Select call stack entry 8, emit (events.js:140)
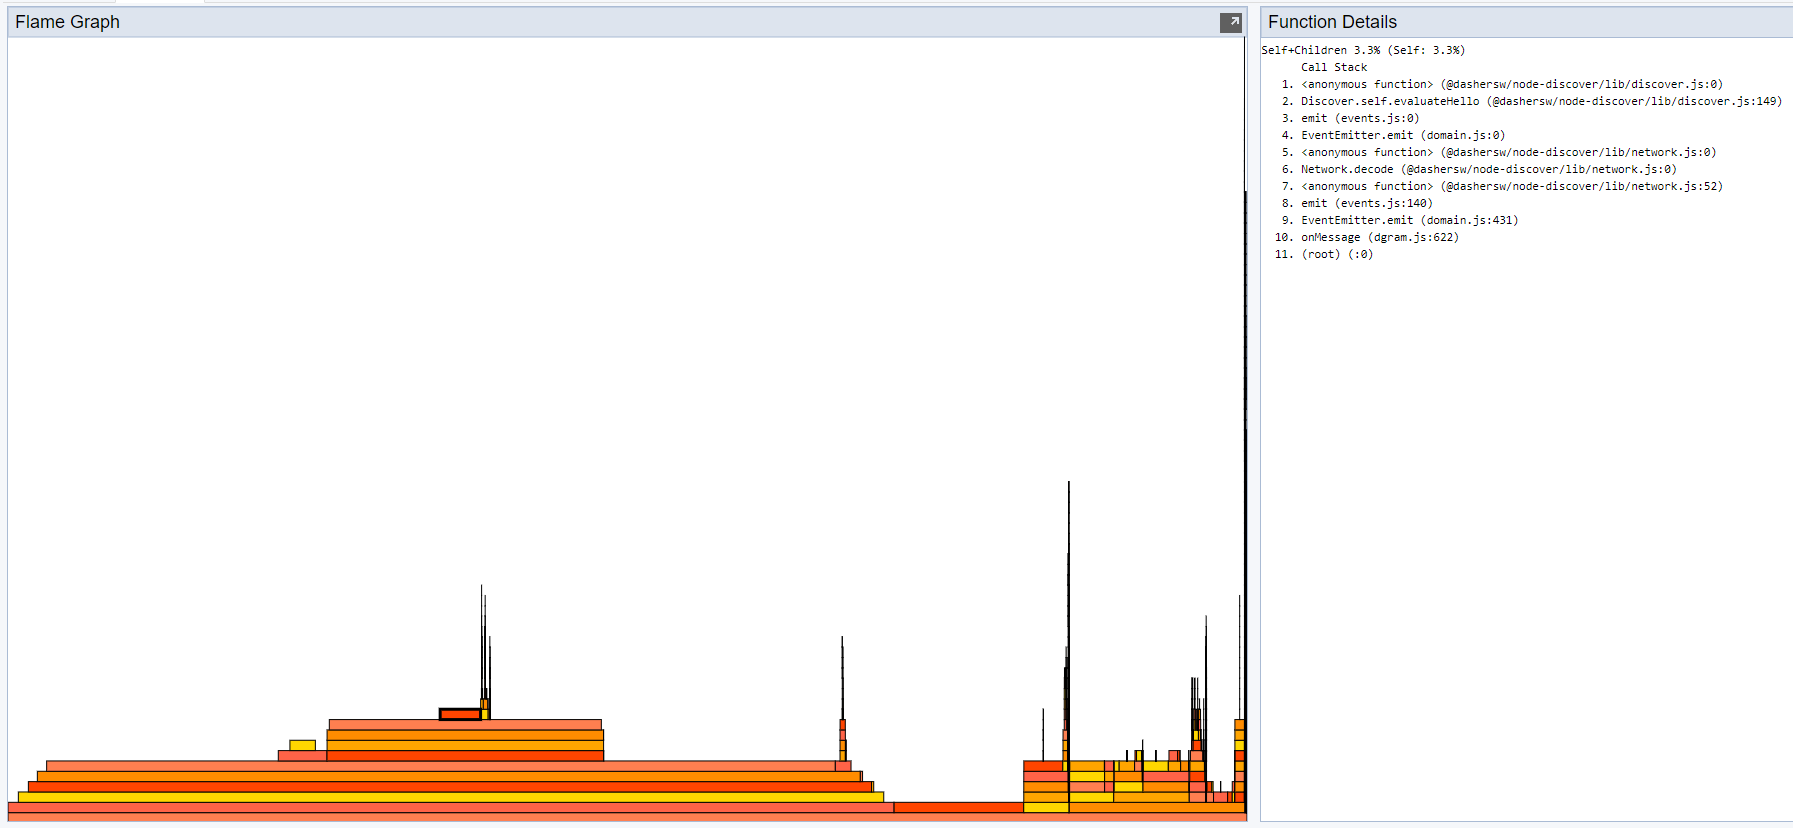The height and width of the screenshot is (828, 1793). (1366, 203)
